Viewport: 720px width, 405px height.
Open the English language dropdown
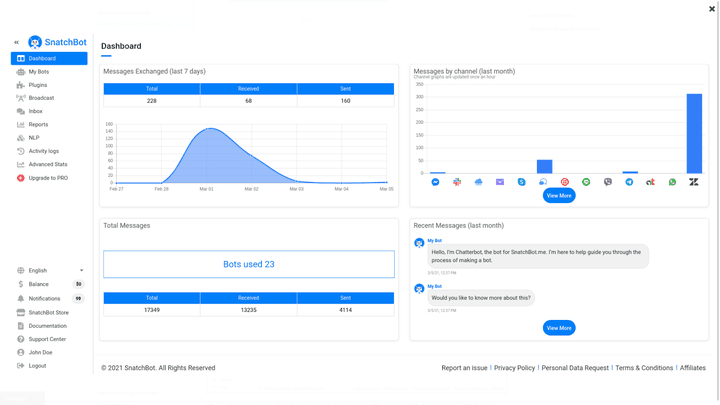click(x=50, y=270)
